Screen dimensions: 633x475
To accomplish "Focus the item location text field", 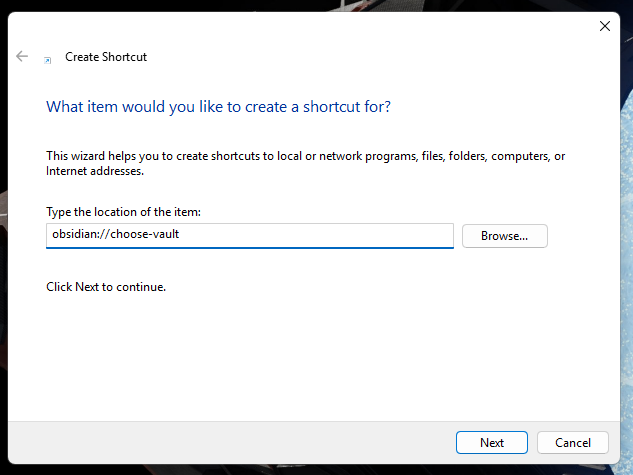I will 250,236.
